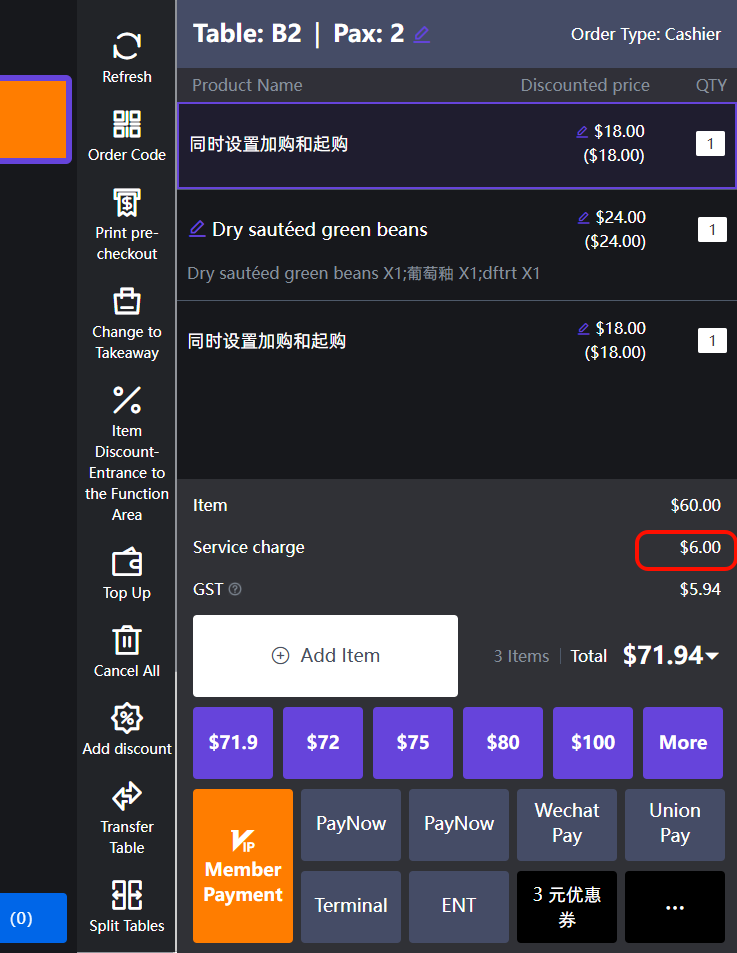Open the Top Up wallet icon

pyautogui.click(x=127, y=563)
